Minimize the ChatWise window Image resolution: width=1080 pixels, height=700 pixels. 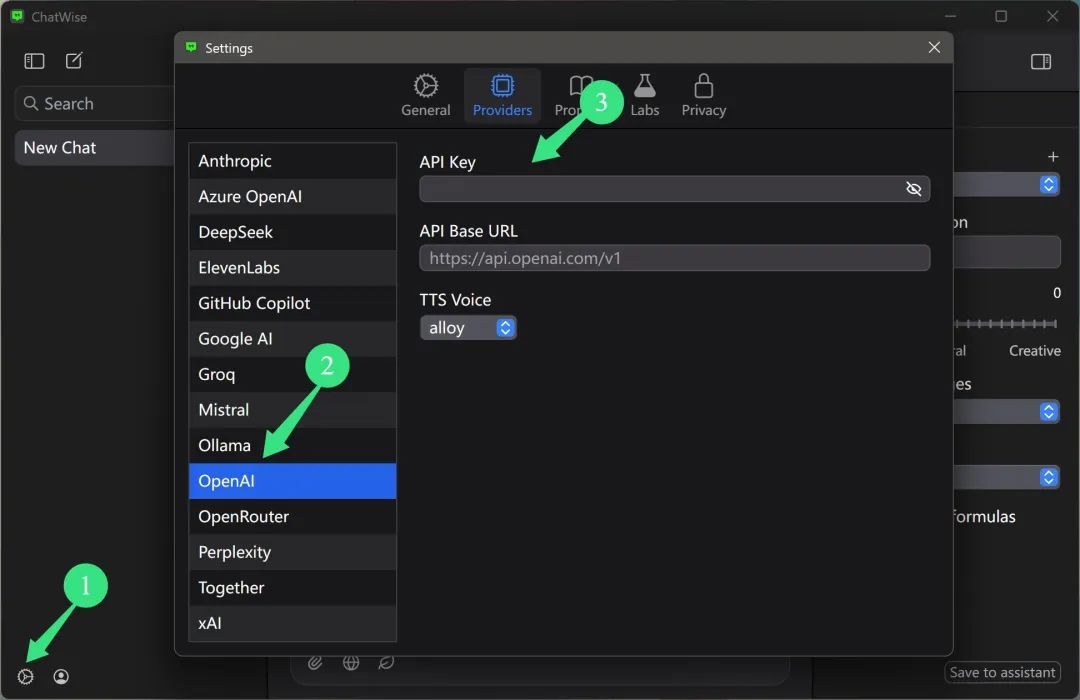click(x=951, y=16)
